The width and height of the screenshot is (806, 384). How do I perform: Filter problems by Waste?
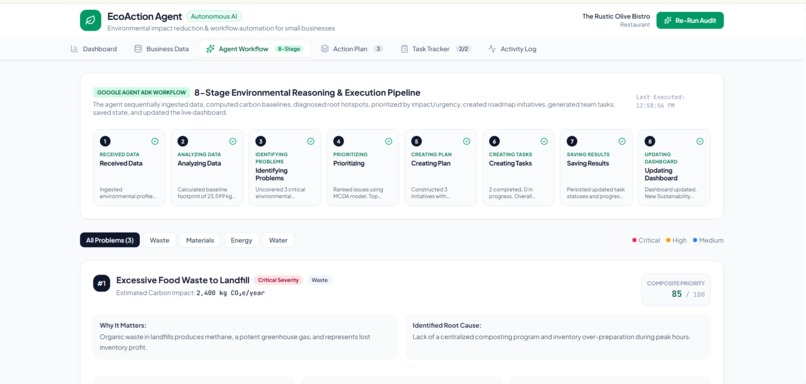coord(159,240)
